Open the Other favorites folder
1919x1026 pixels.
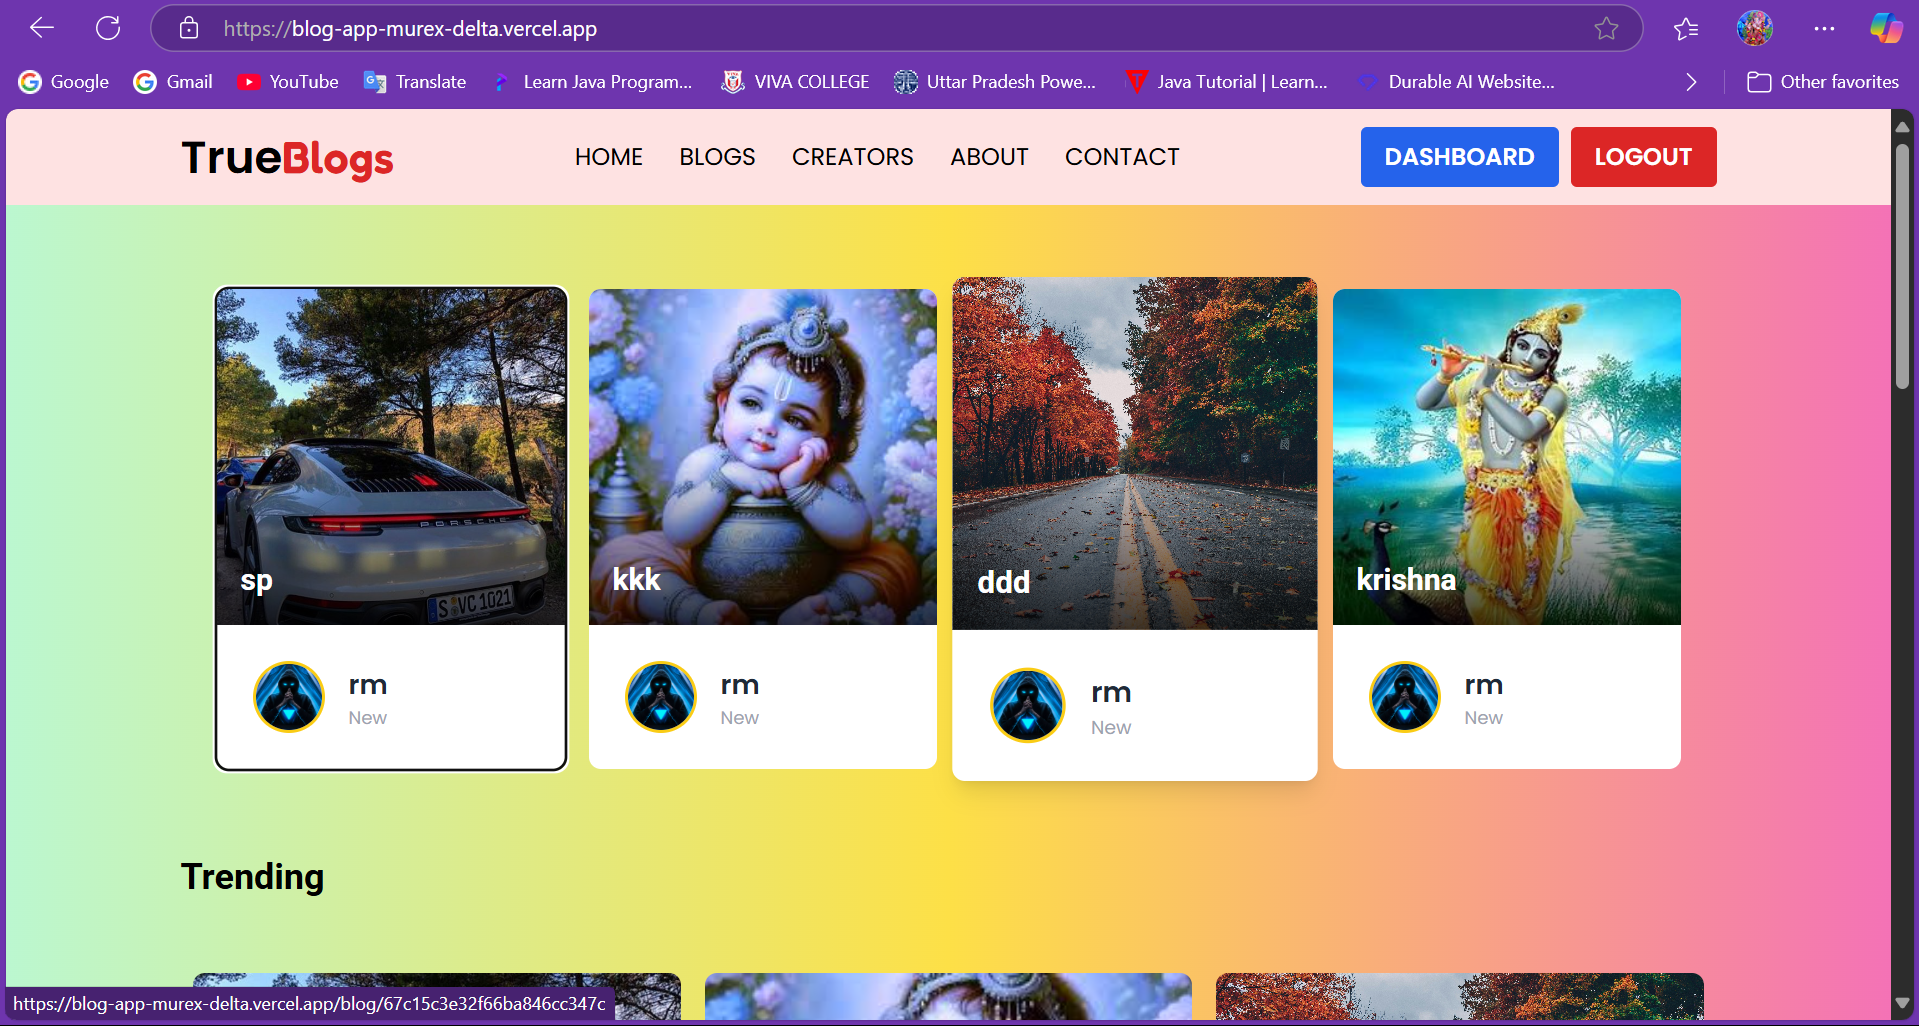[1822, 82]
